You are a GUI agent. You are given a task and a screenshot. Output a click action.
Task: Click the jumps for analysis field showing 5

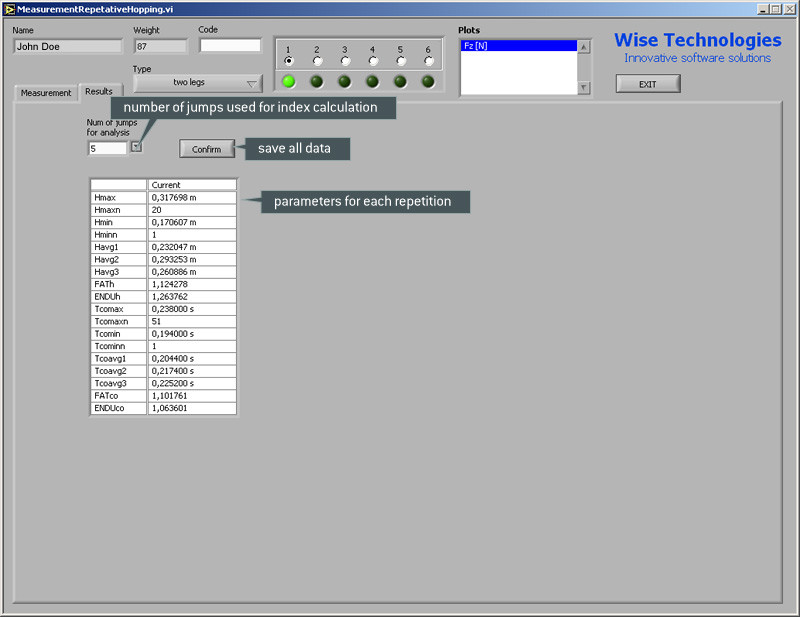click(108, 149)
